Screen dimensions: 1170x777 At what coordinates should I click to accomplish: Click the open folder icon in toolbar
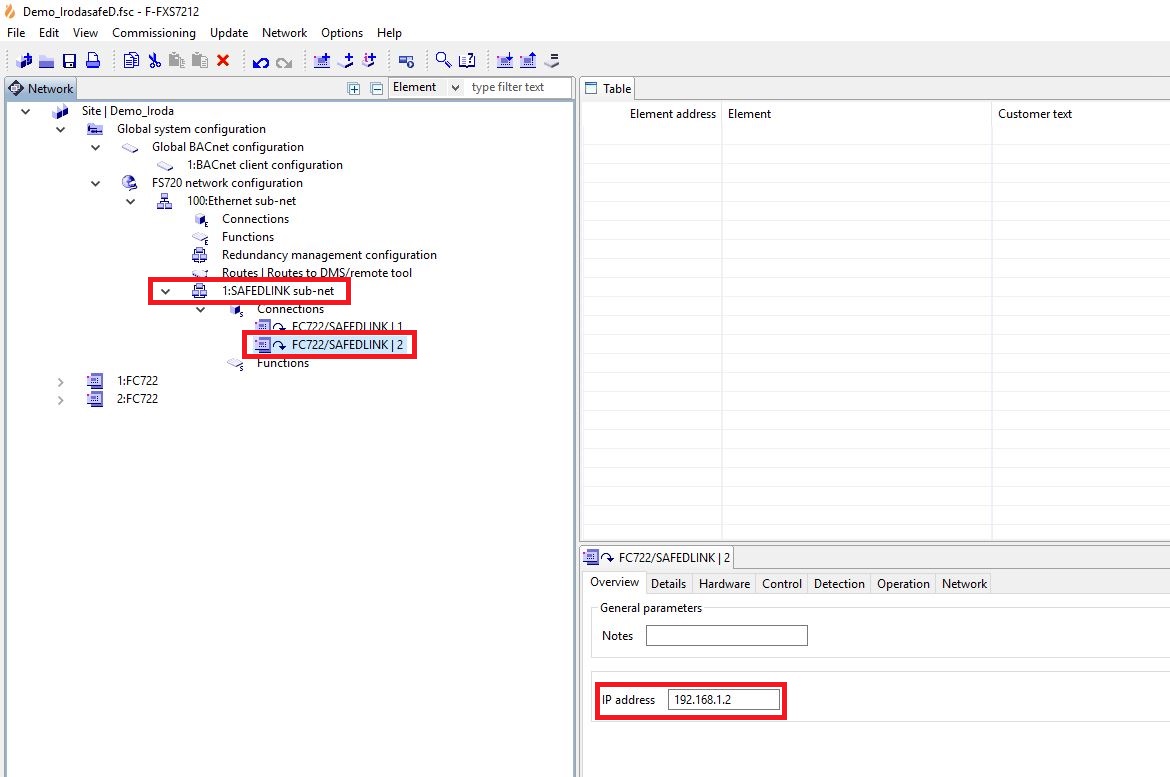tap(47, 61)
